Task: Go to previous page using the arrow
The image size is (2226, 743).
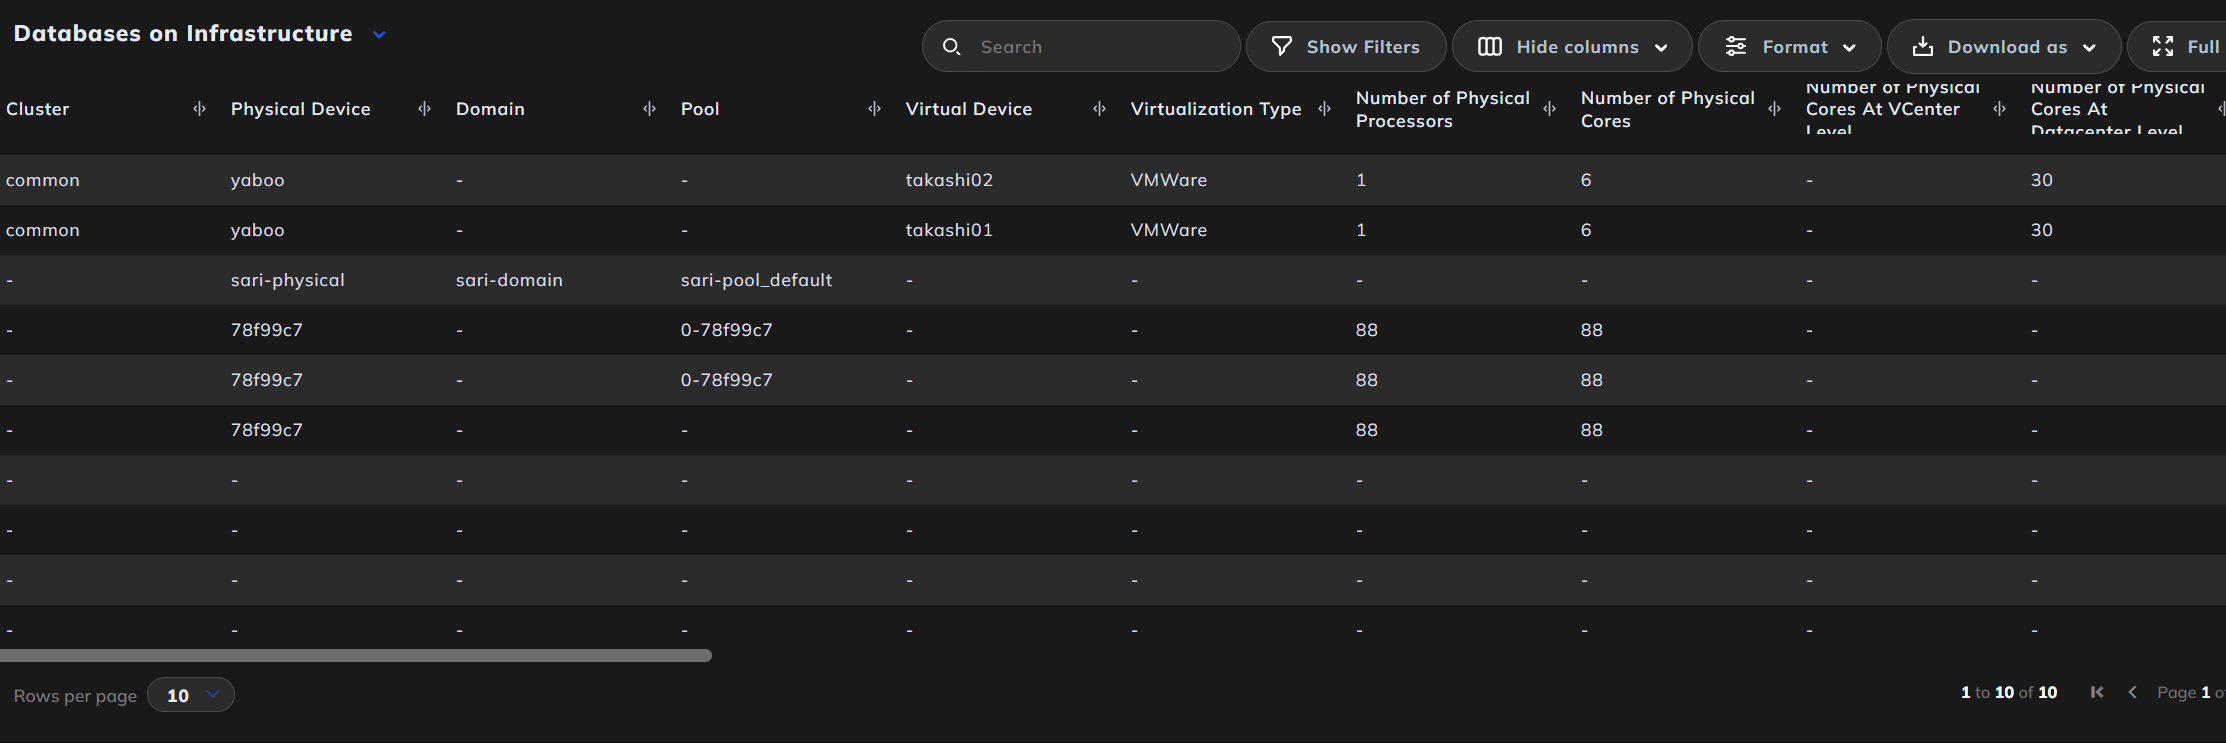Action: point(2132,692)
